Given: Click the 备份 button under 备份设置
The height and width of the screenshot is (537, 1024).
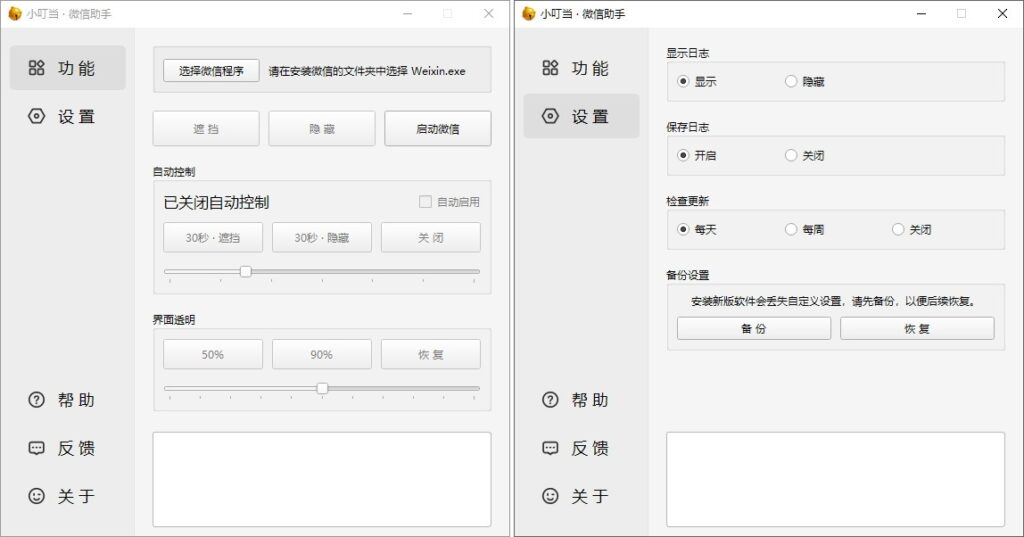Looking at the screenshot, I should pos(753,329).
